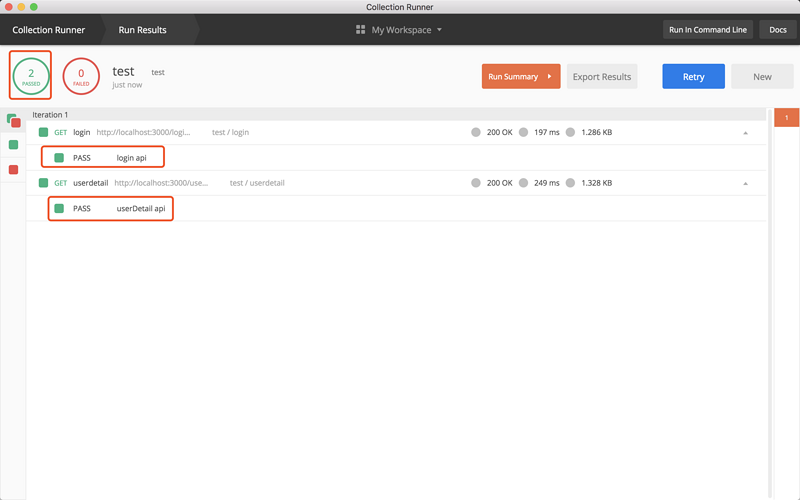Viewport: 800px width, 500px height.
Task: Switch to the Run Results tab
Action: click(142, 30)
